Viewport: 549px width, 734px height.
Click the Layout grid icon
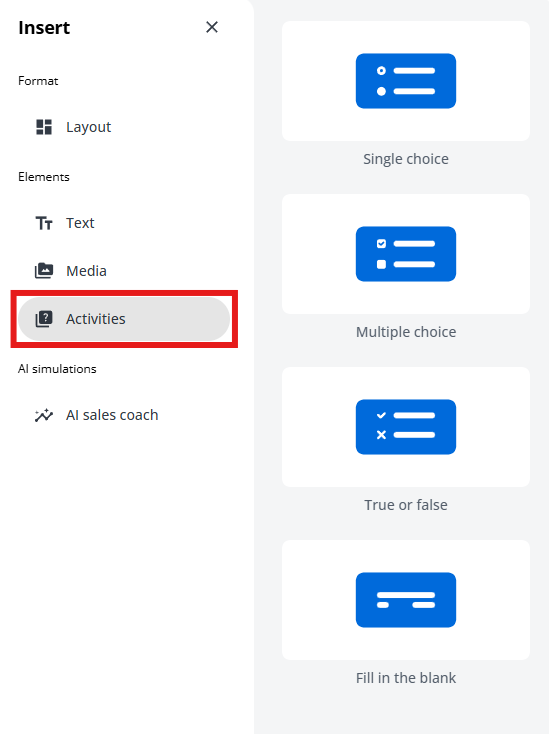pos(44,127)
